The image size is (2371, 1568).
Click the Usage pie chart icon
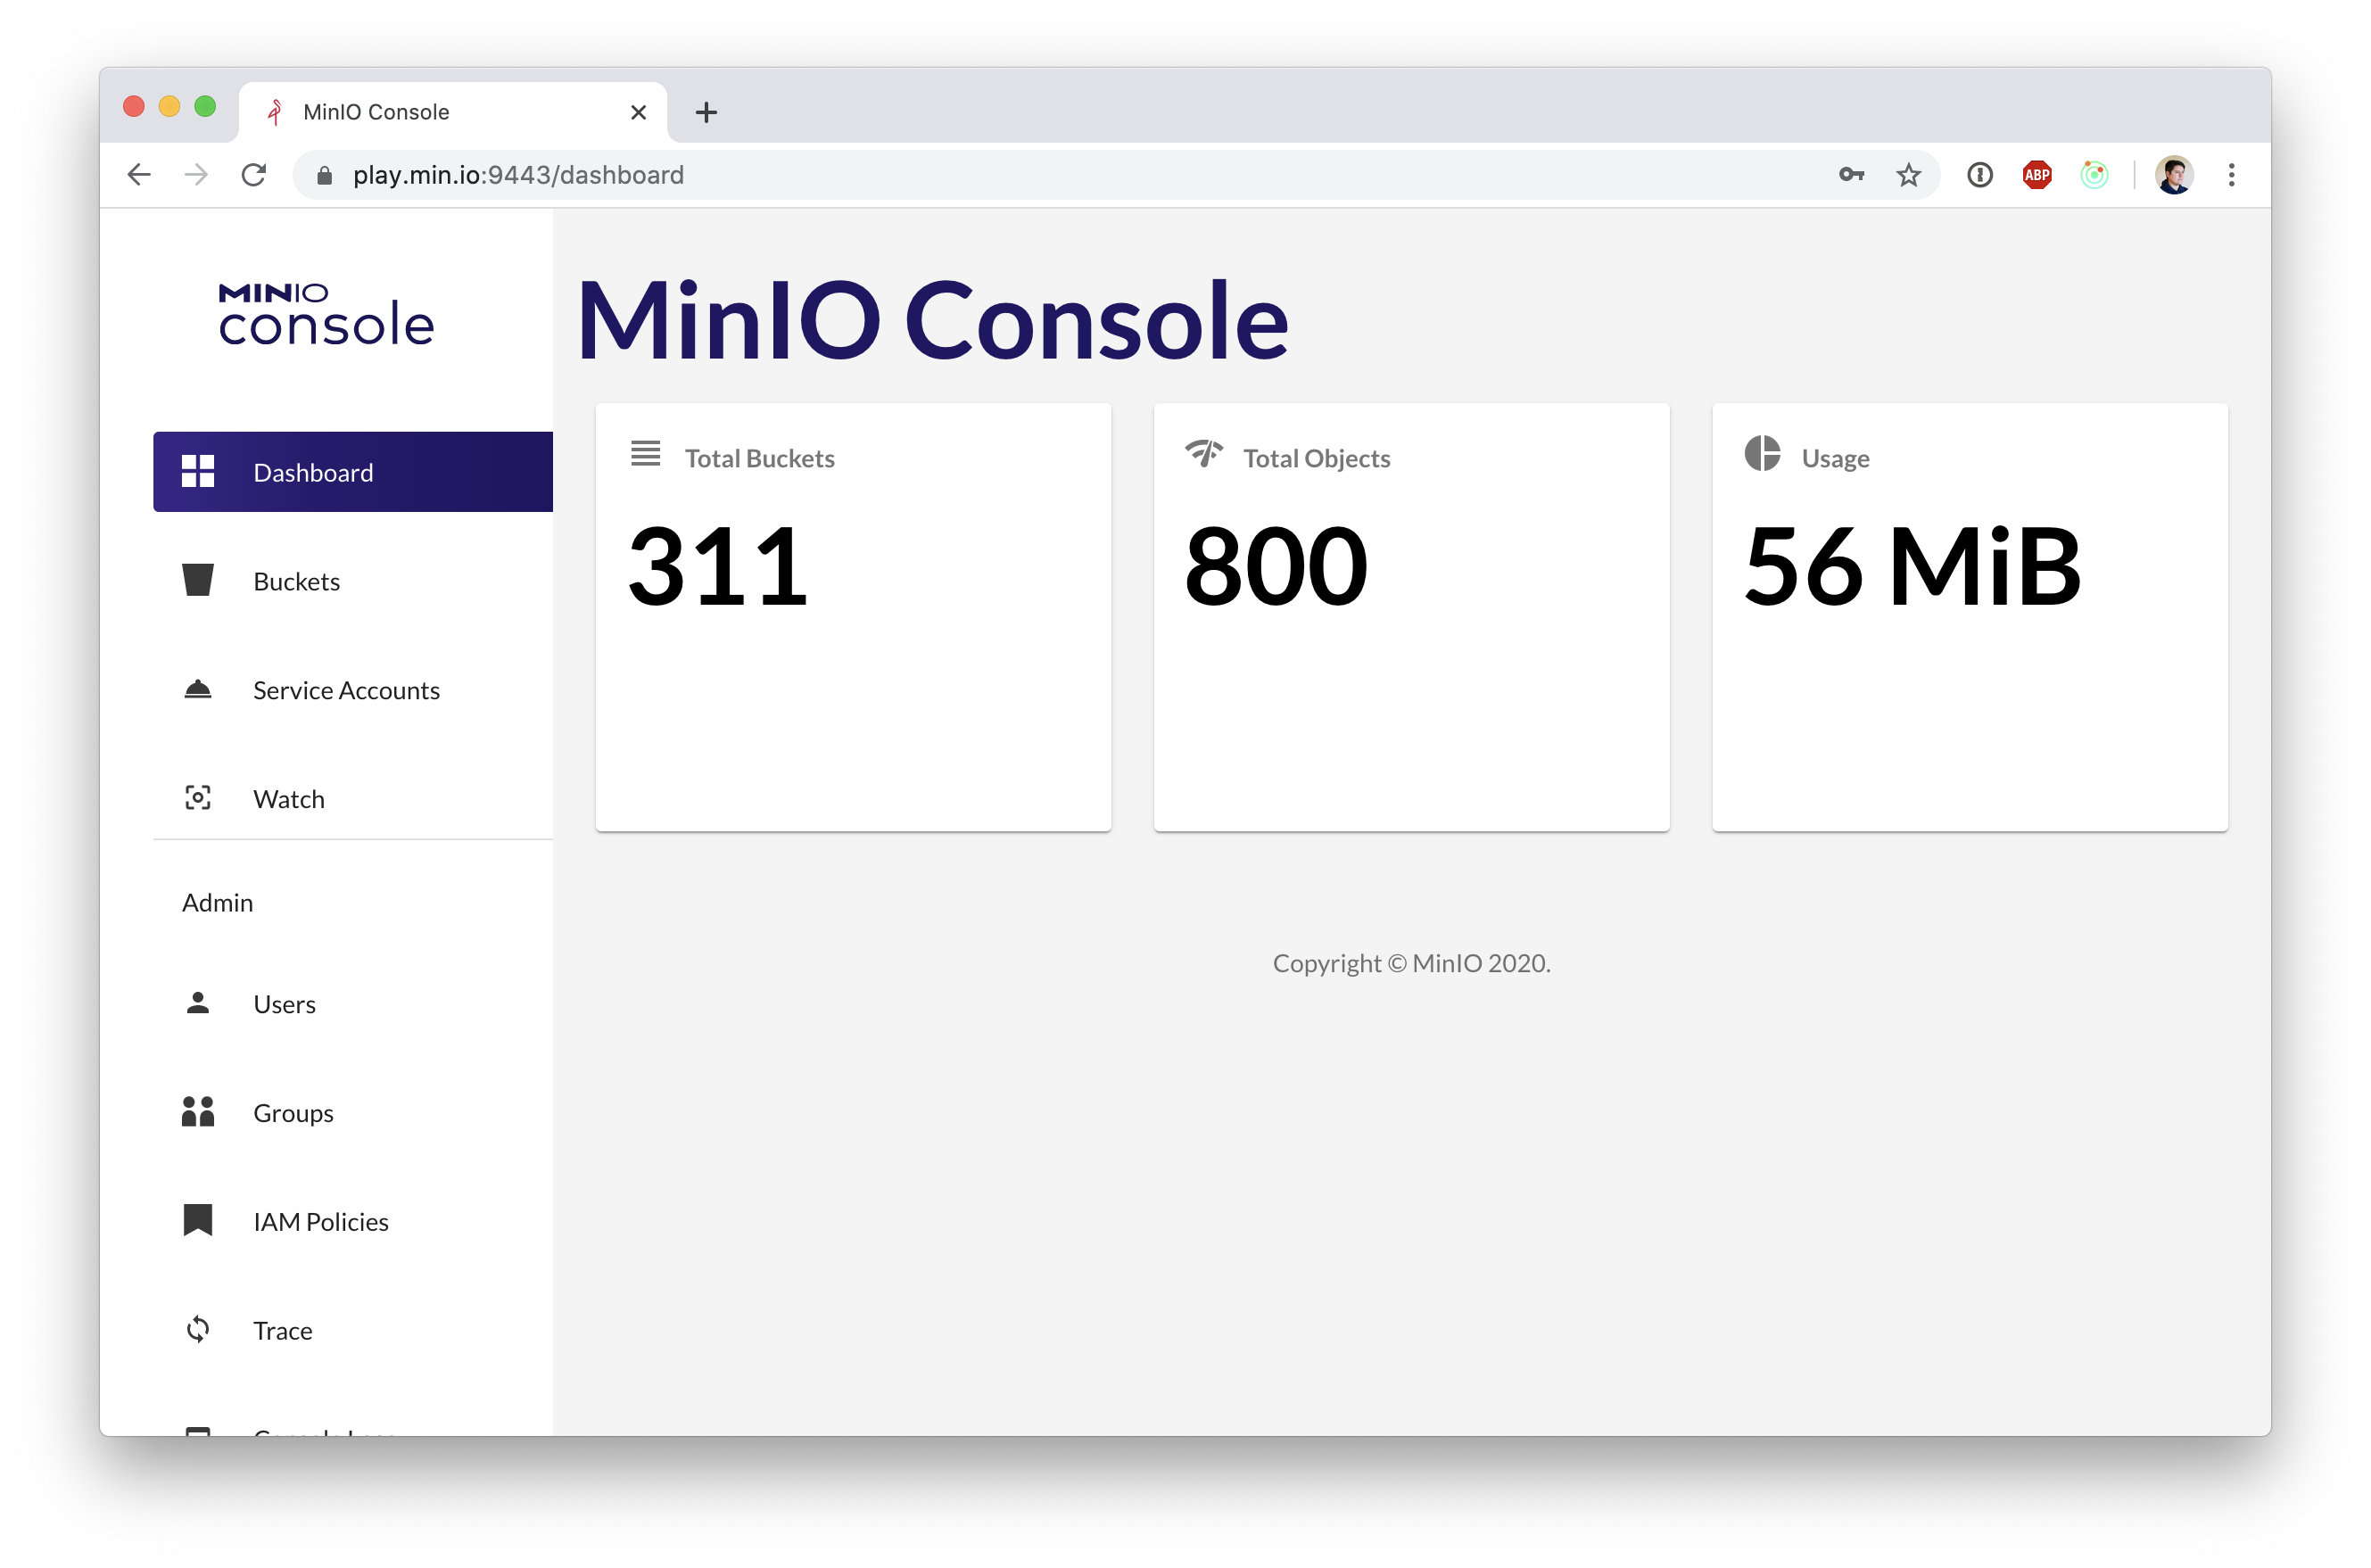tap(1762, 454)
